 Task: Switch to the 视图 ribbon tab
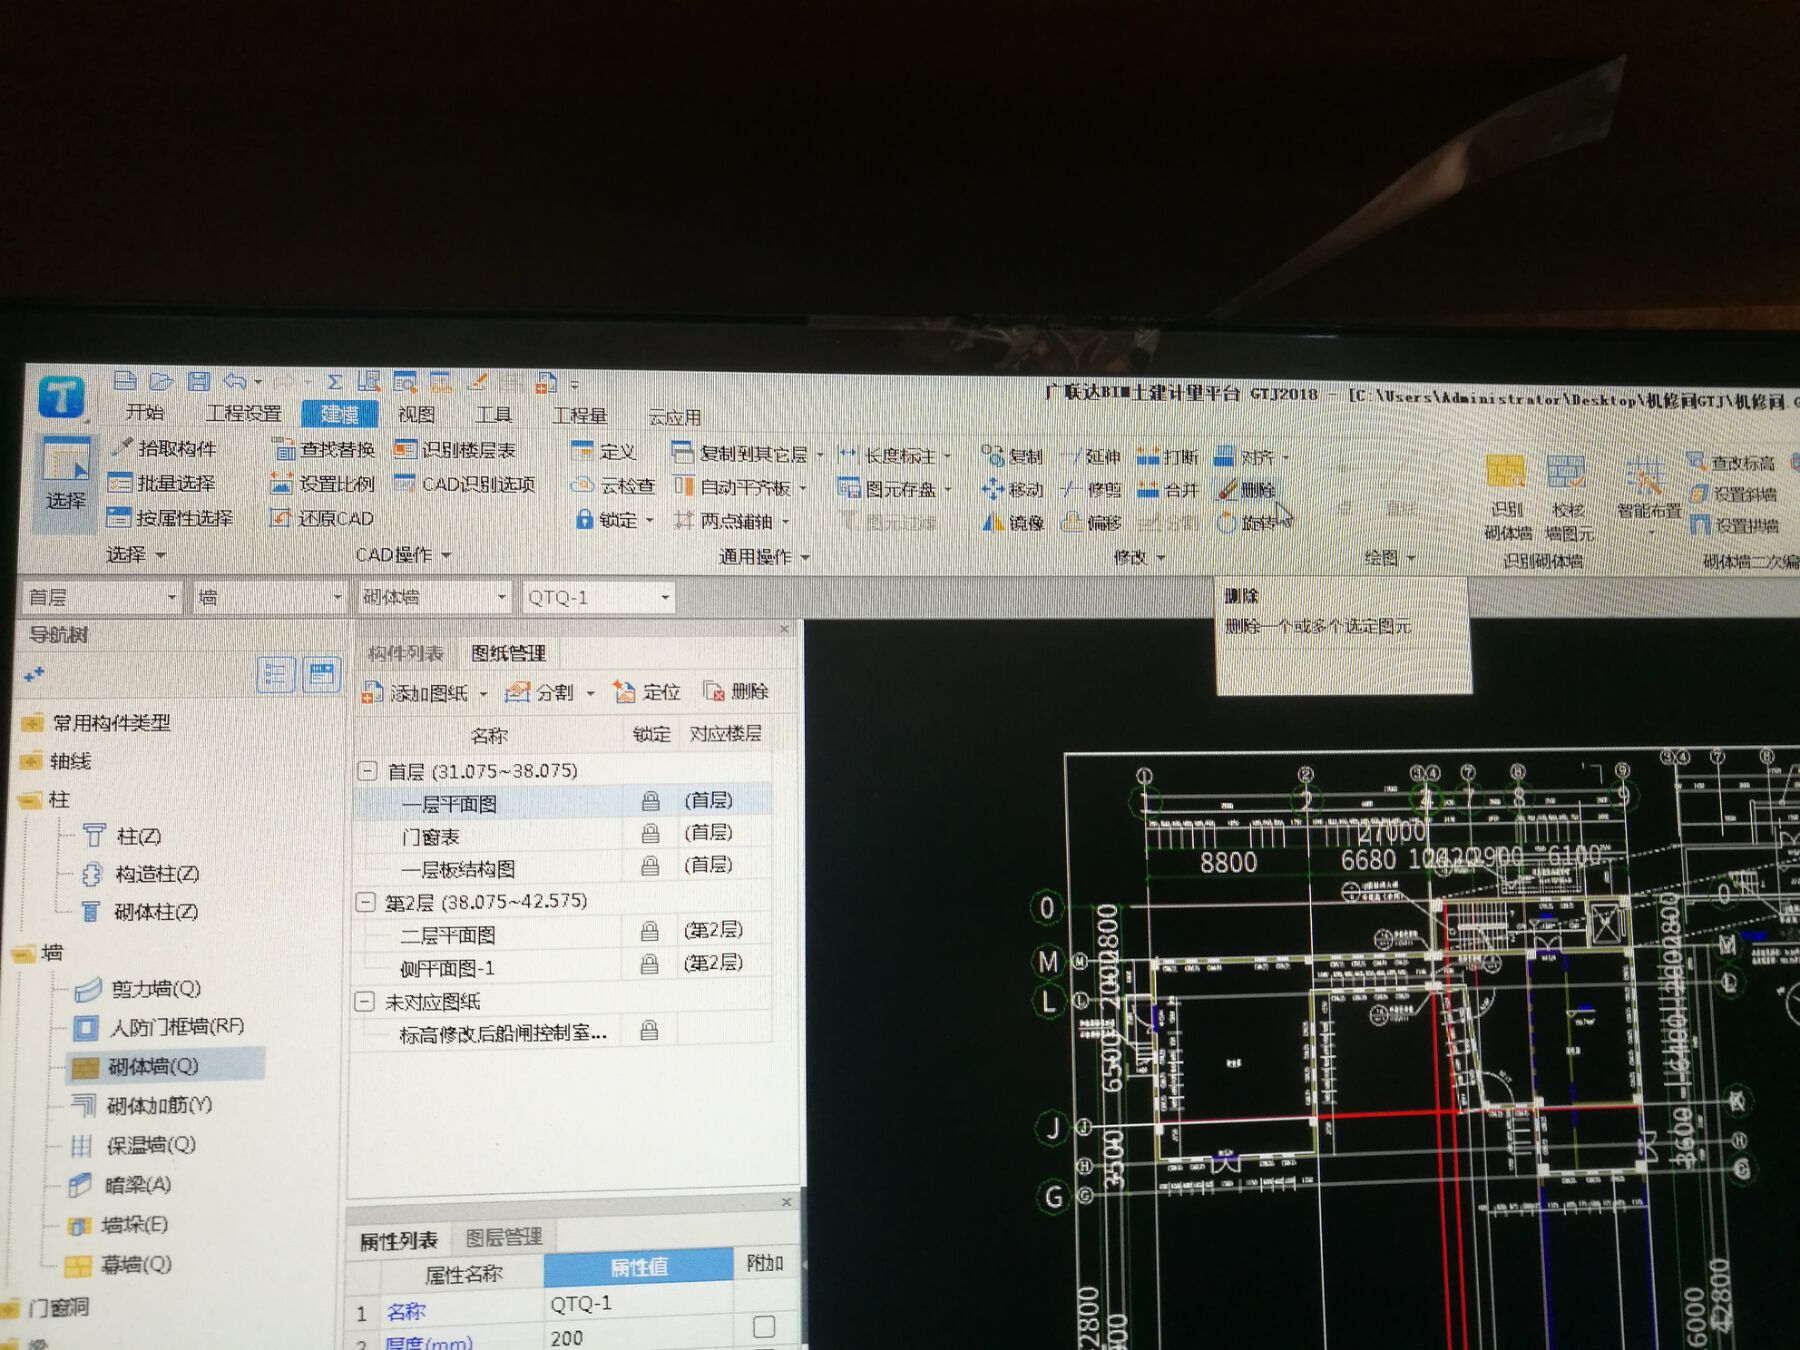pyautogui.click(x=416, y=414)
